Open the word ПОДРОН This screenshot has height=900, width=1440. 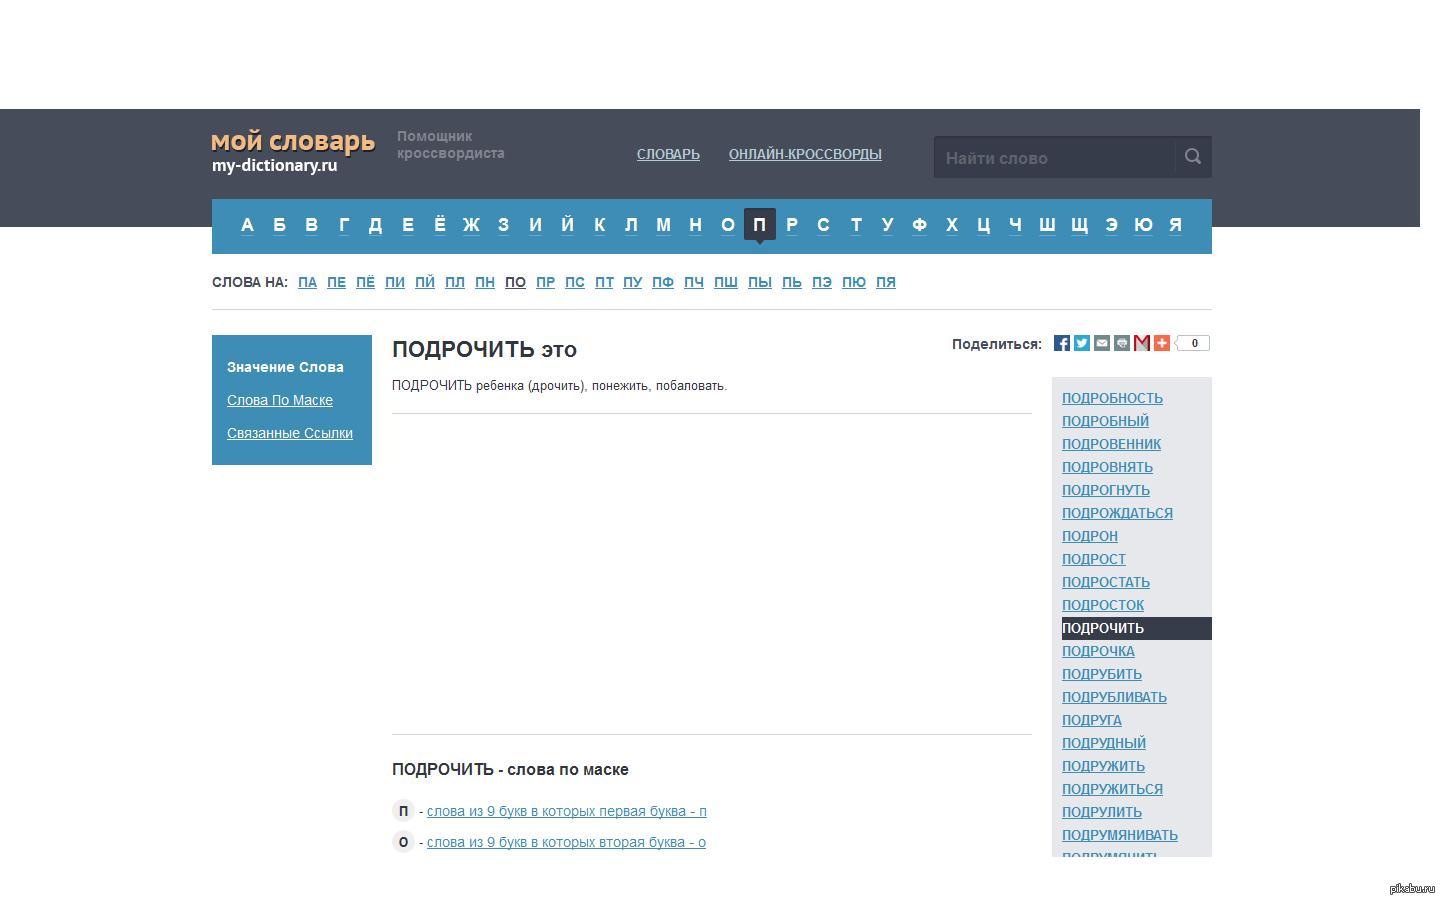tap(1090, 536)
